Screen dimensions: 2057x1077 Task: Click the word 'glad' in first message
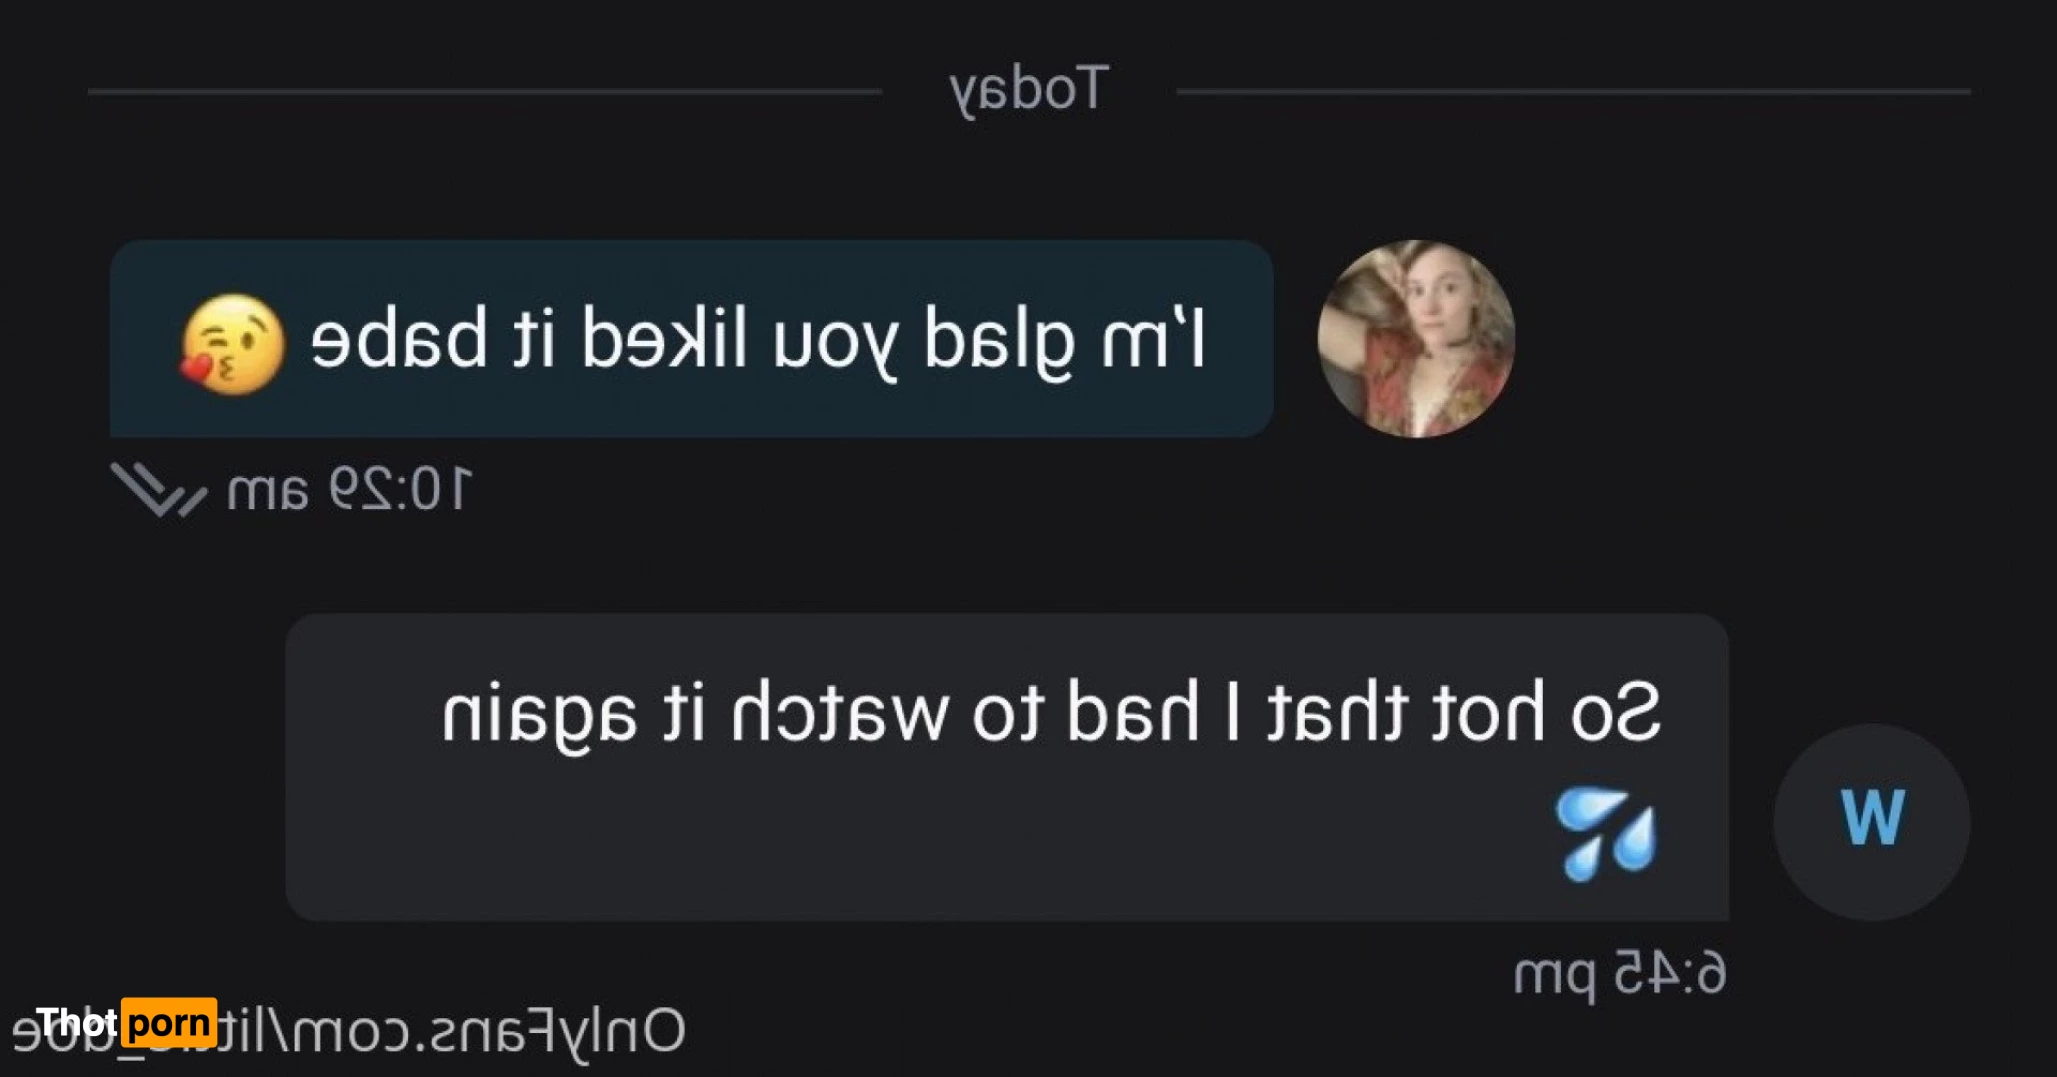[999, 343]
